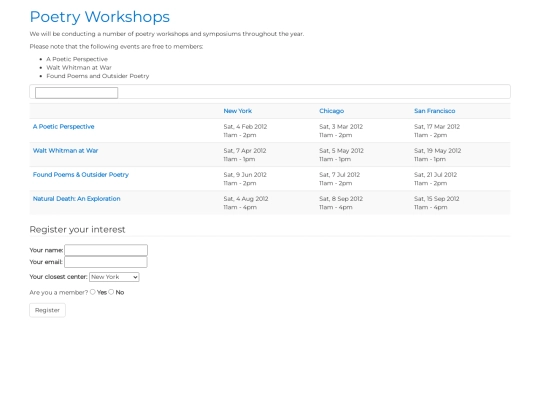The width and height of the screenshot is (540, 405).
Task: Select the No member radio button
Action: pyautogui.click(x=111, y=292)
